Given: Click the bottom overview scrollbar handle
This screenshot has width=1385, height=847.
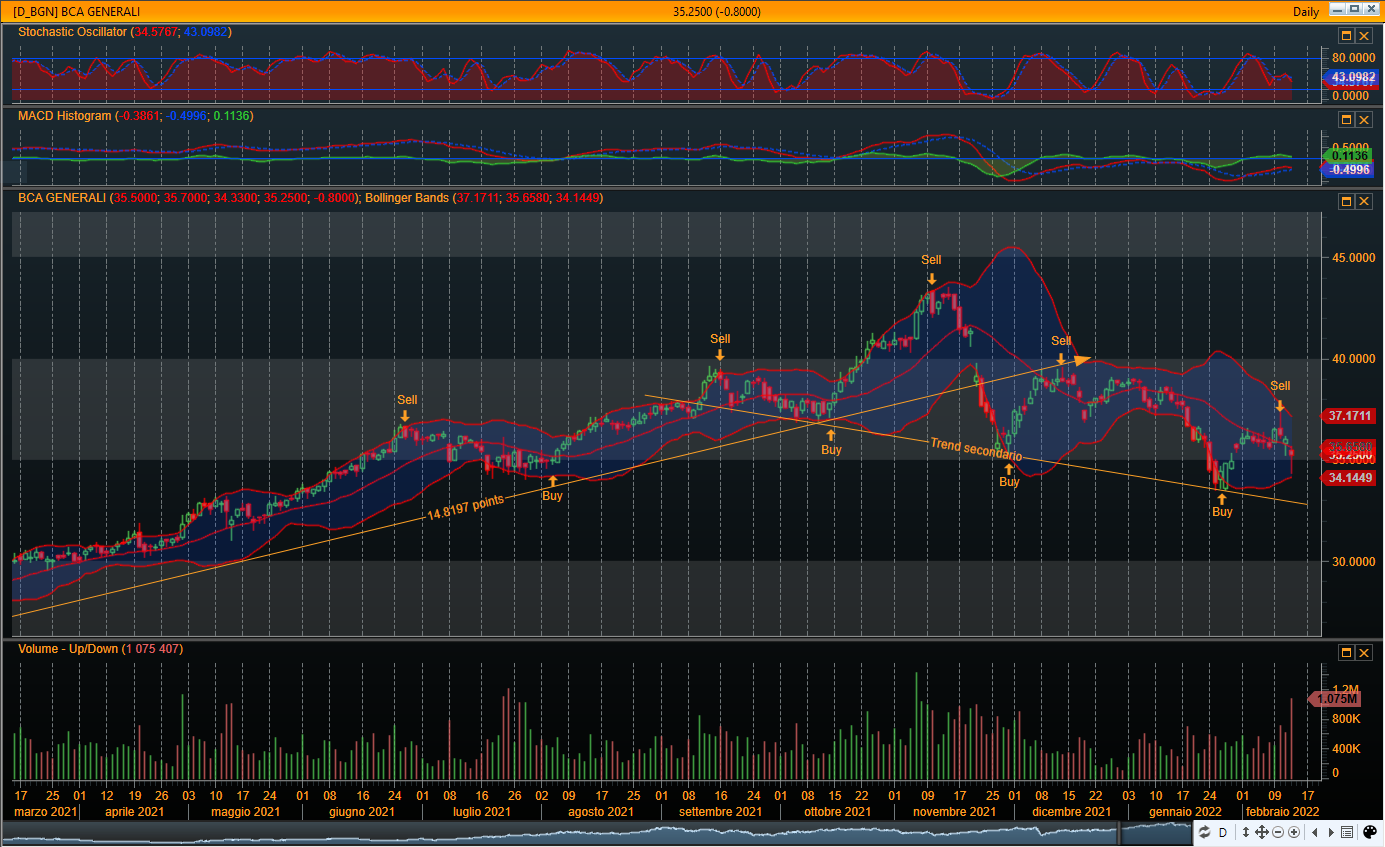Looking at the screenshot, I should point(1120,832).
